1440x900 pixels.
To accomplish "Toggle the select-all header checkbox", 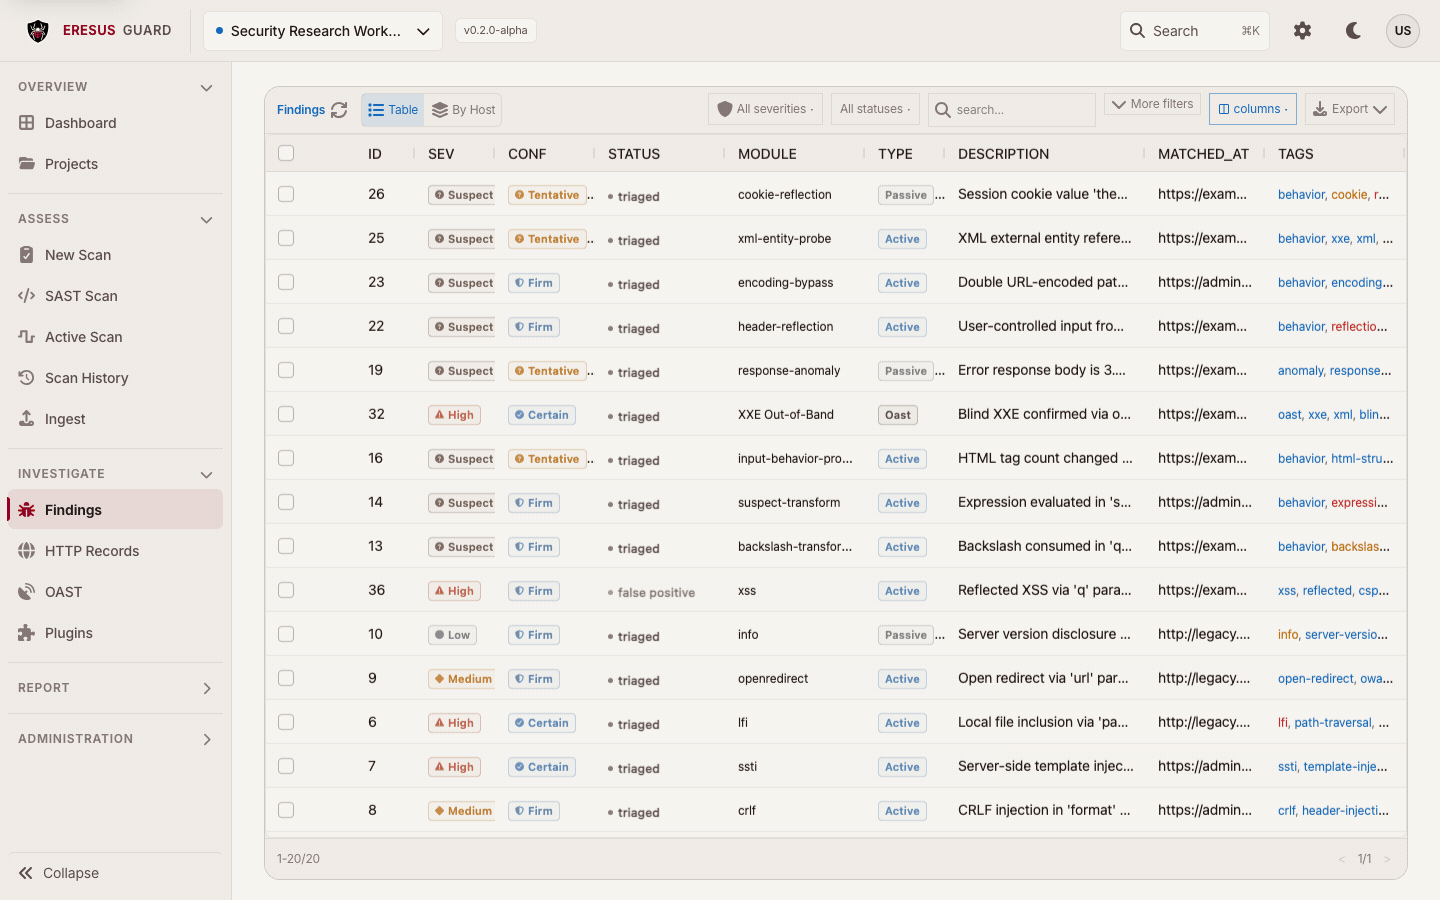I will [x=286, y=153].
